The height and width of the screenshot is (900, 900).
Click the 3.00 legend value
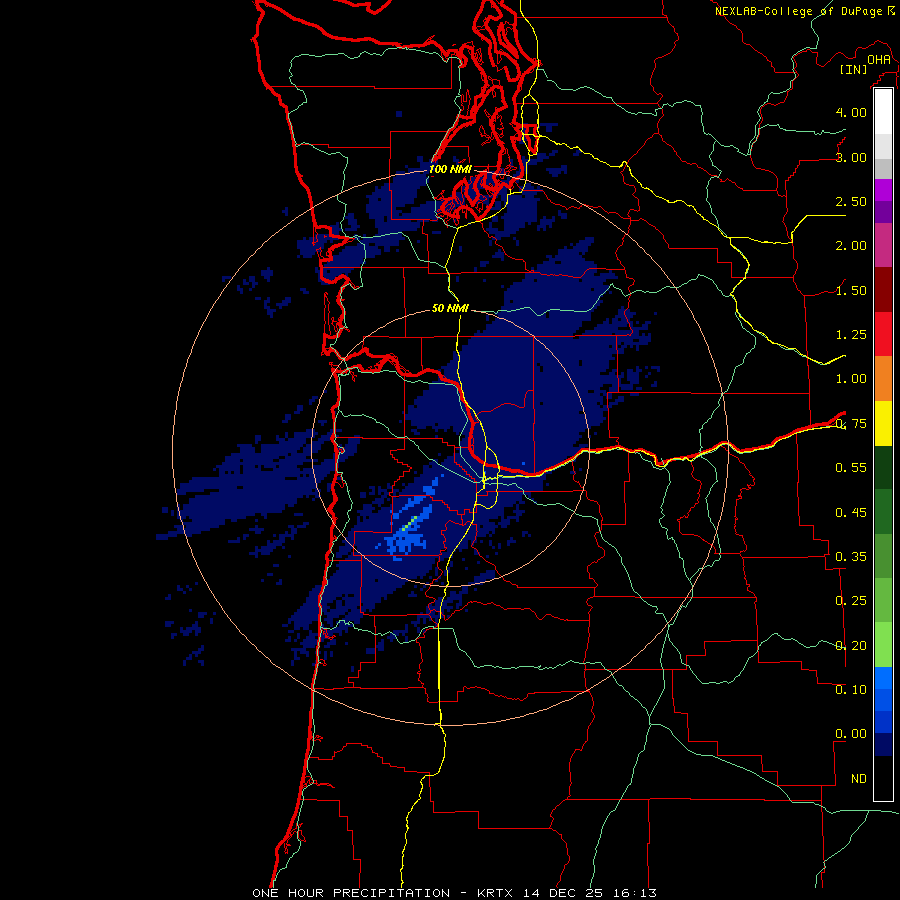(851, 157)
